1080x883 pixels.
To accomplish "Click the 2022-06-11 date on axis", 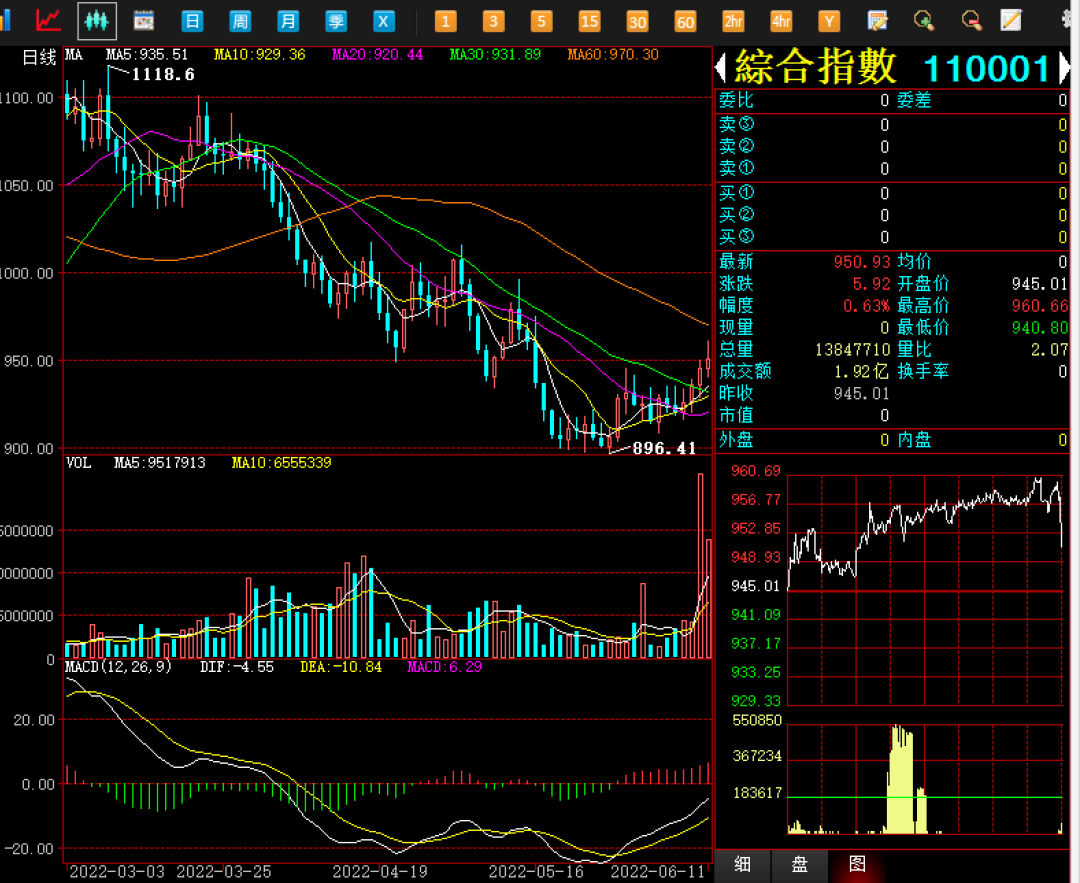I will click(x=658, y=871).
